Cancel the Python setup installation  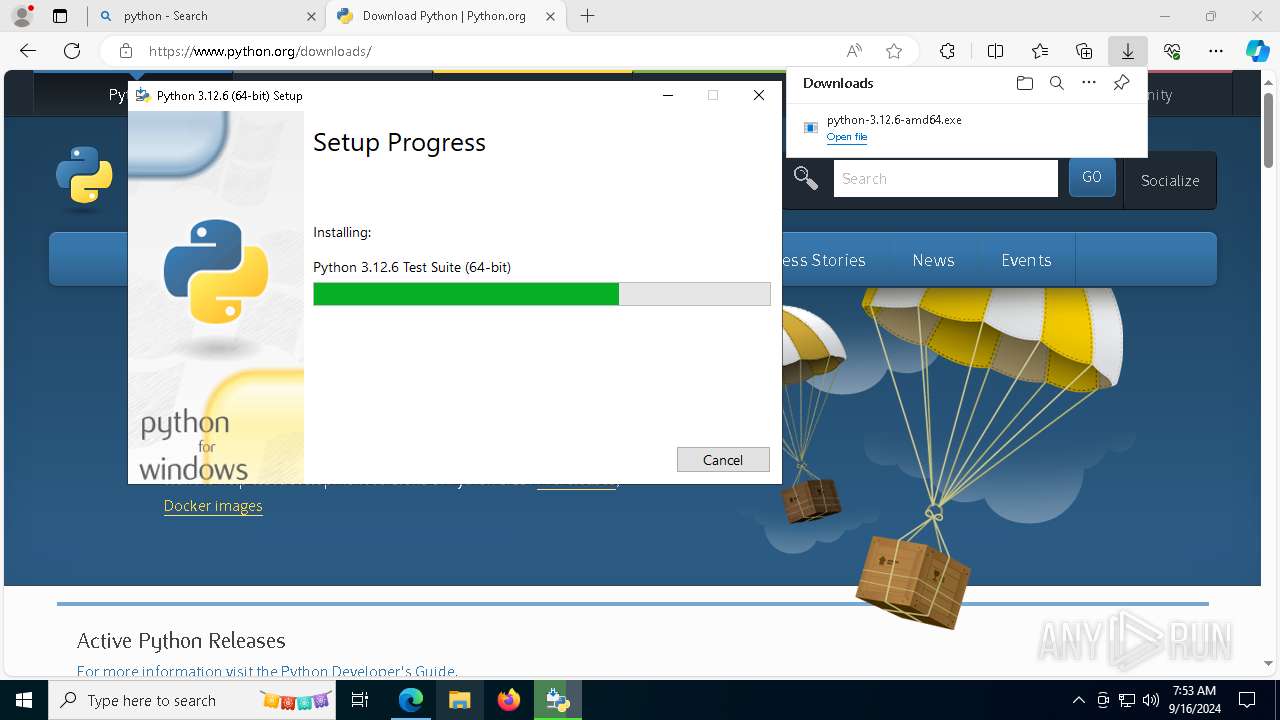(723, 460)
